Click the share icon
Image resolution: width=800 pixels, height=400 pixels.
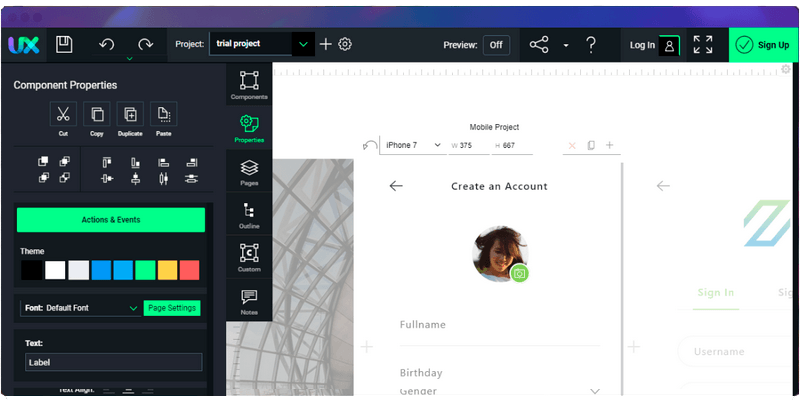coord(539,45)
